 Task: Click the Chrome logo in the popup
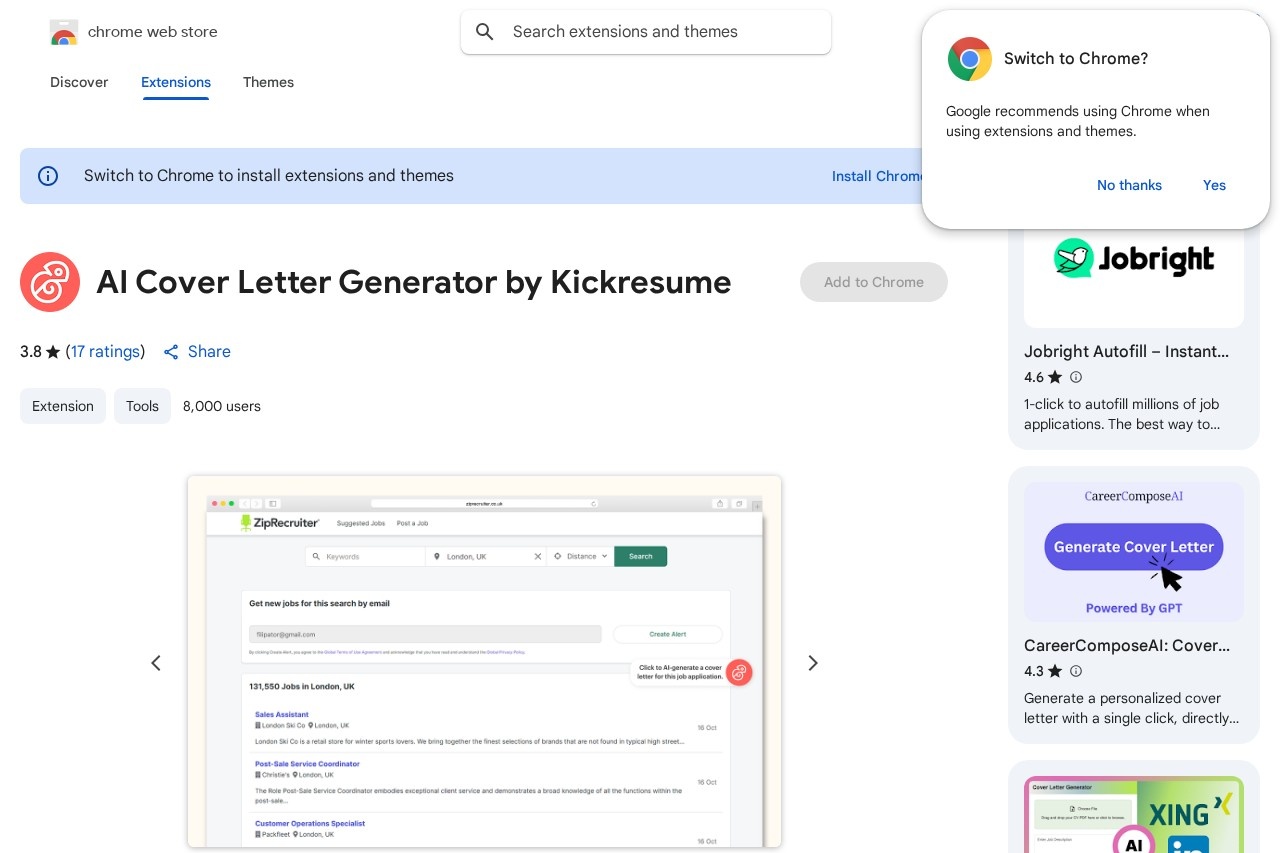click(969, 59)
